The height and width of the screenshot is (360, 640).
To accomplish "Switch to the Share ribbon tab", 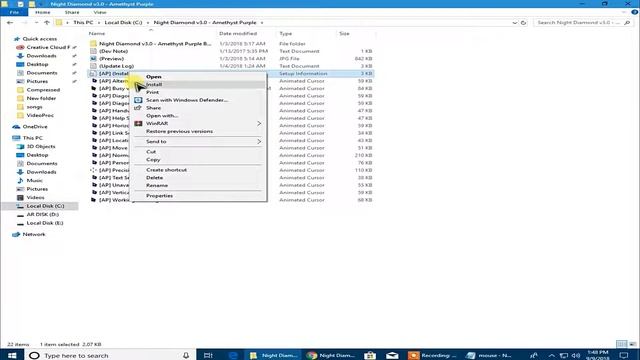I will (72, 12).
